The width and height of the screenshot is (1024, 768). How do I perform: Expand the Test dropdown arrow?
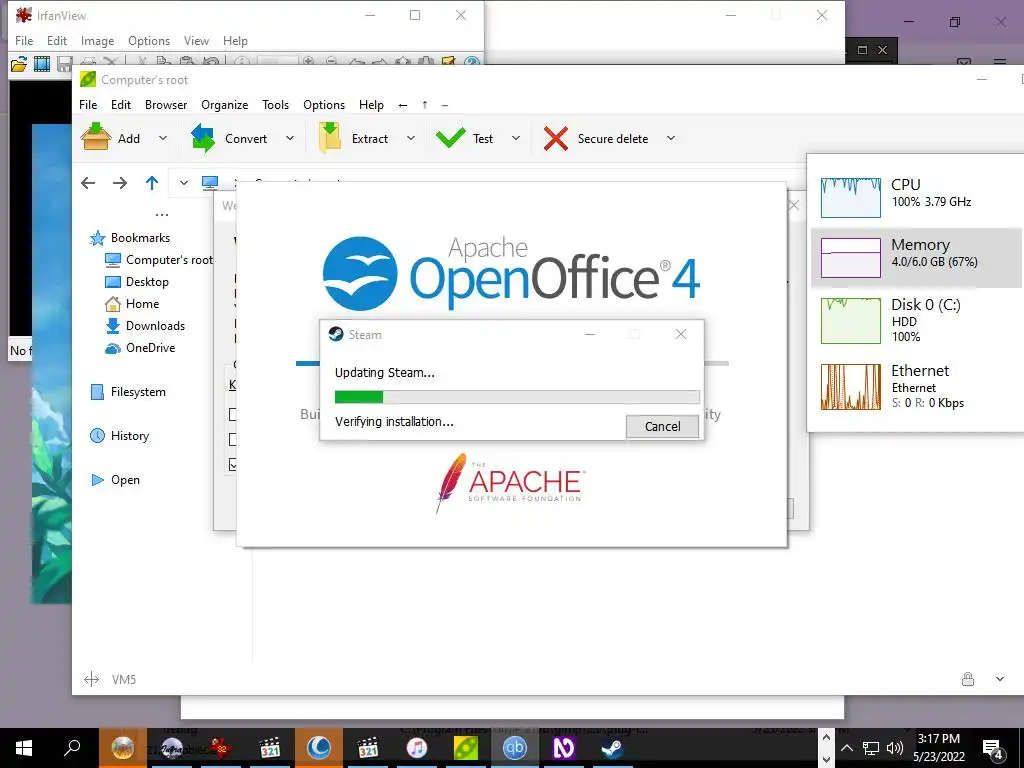tap(516, 138)
